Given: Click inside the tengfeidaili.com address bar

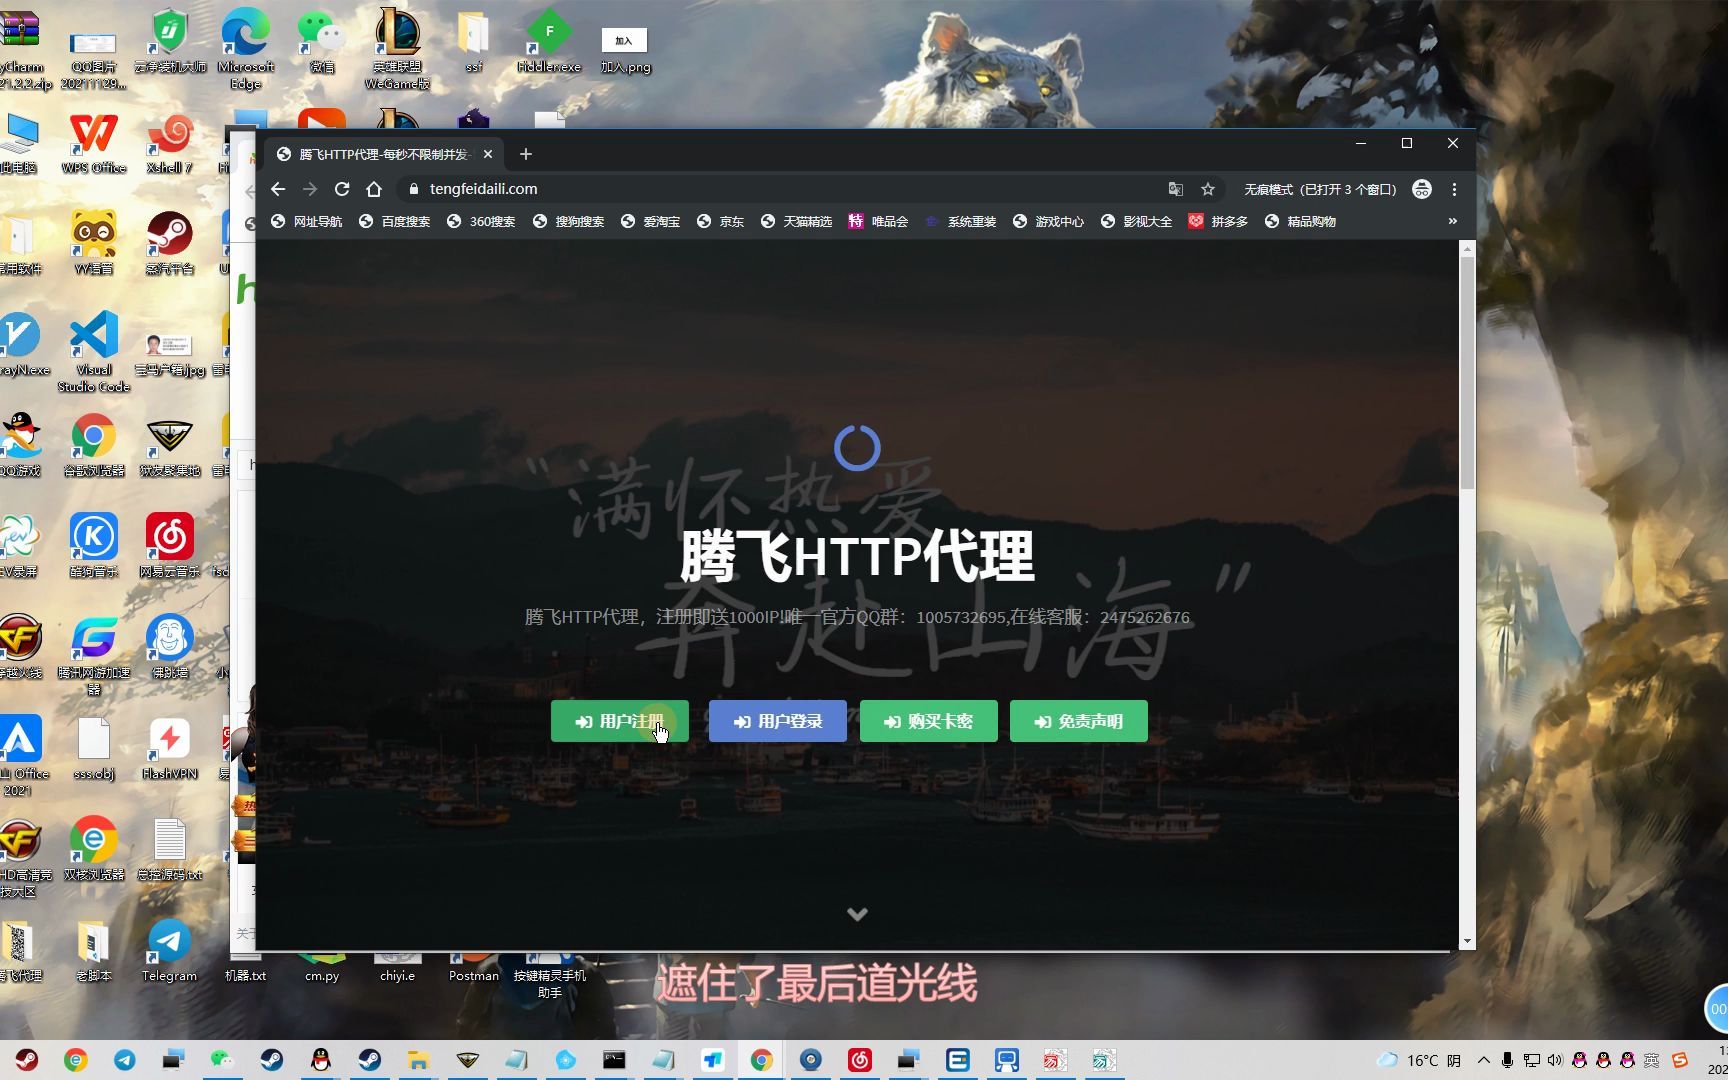Looking at the screenshot, I should (x=600, y=188).
